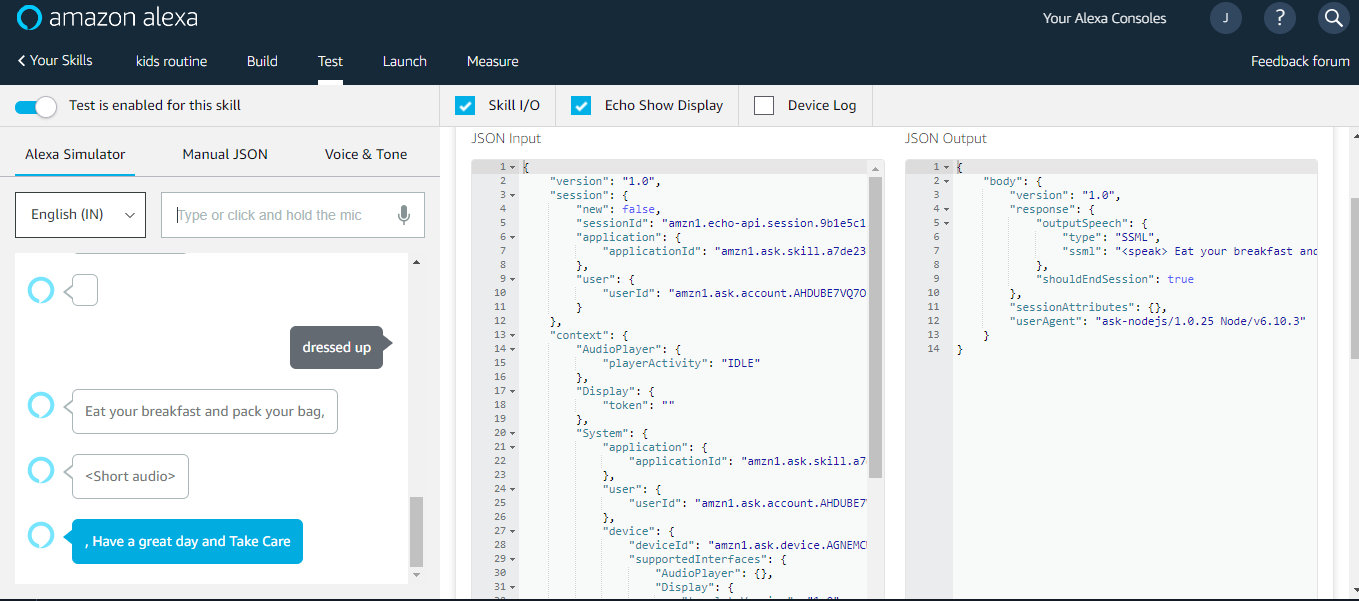1359x601 pixels.
Task: Click the microphone icon in the input box
Action: pyautogui.click(x=404, y=215)
